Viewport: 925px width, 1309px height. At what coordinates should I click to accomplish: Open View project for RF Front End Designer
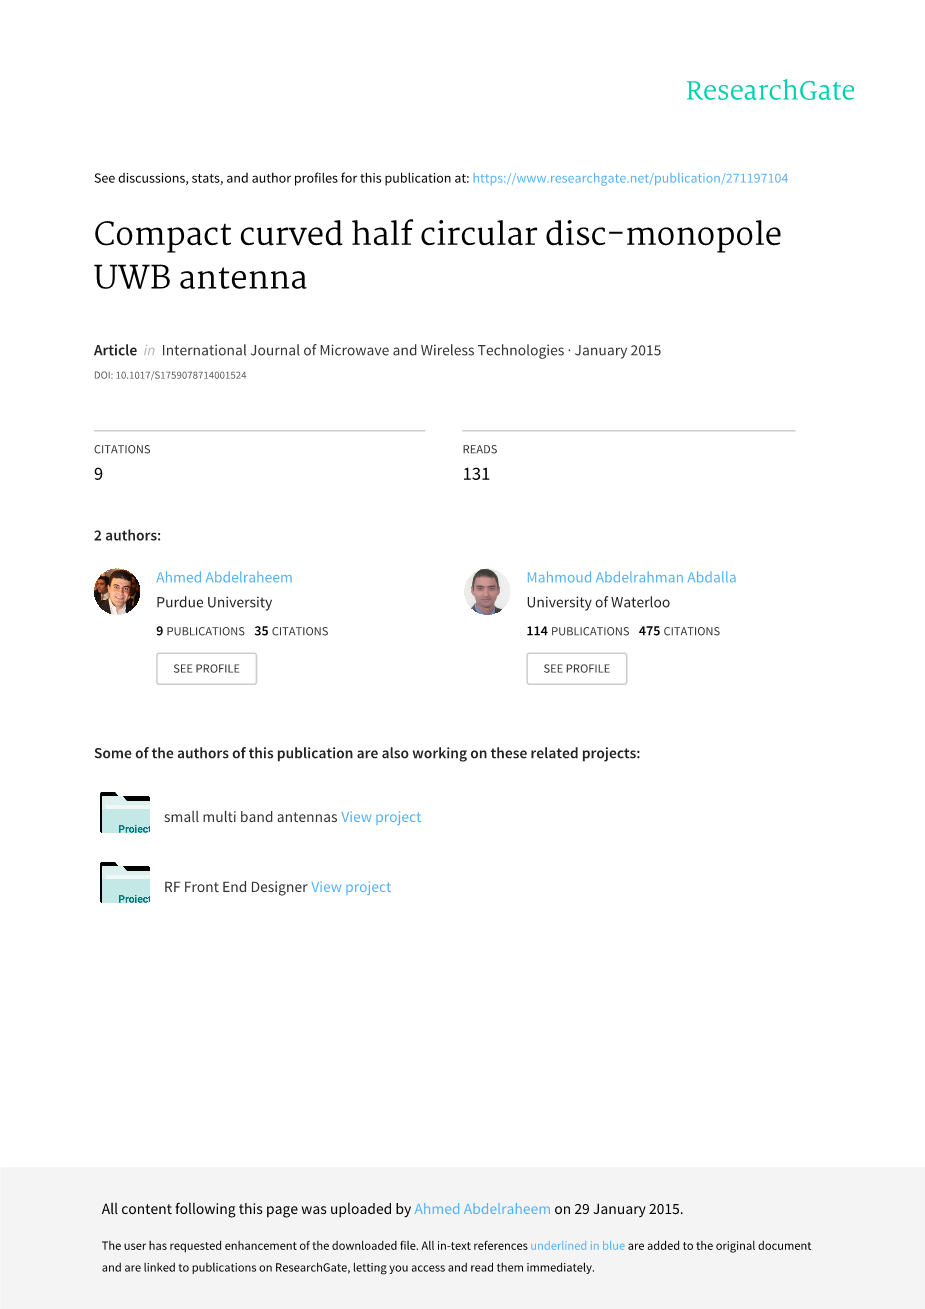pyautogui.click(x=351, y=887)
